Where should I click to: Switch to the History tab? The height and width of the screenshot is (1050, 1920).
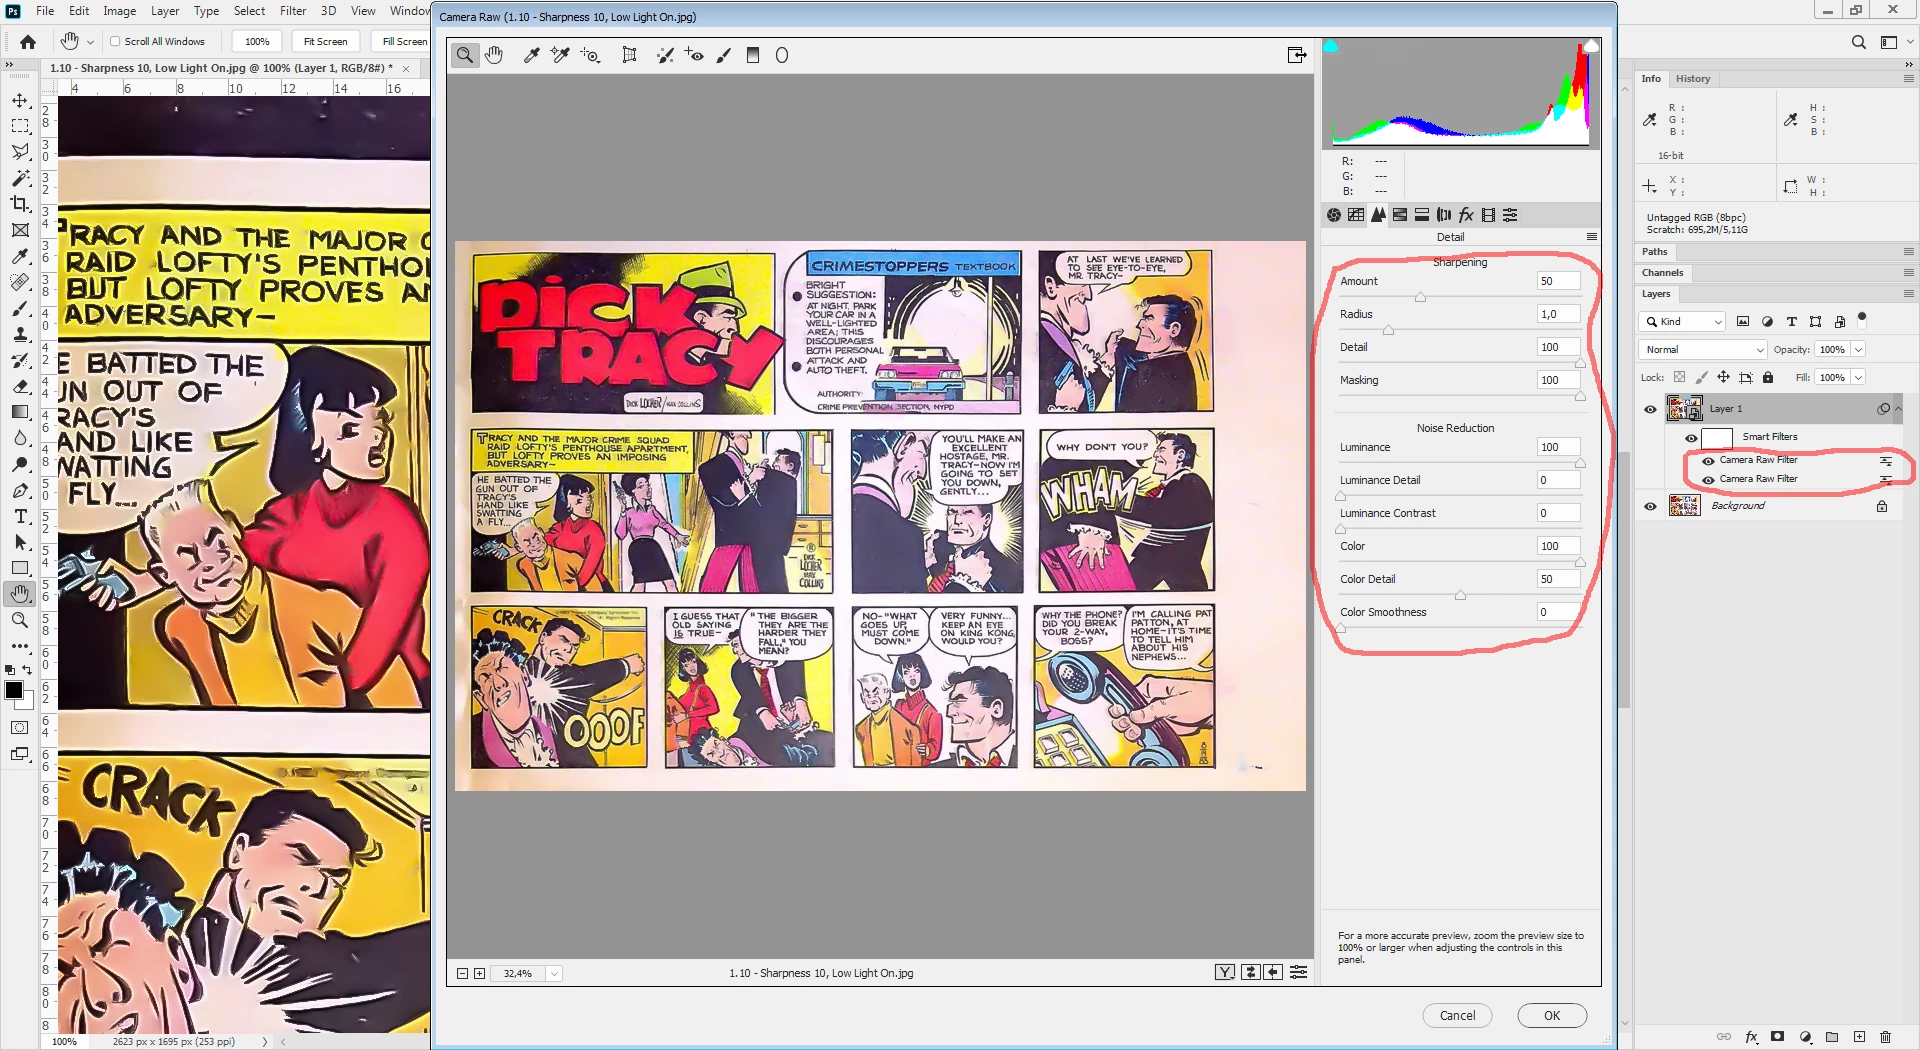tap(1692, 78)
